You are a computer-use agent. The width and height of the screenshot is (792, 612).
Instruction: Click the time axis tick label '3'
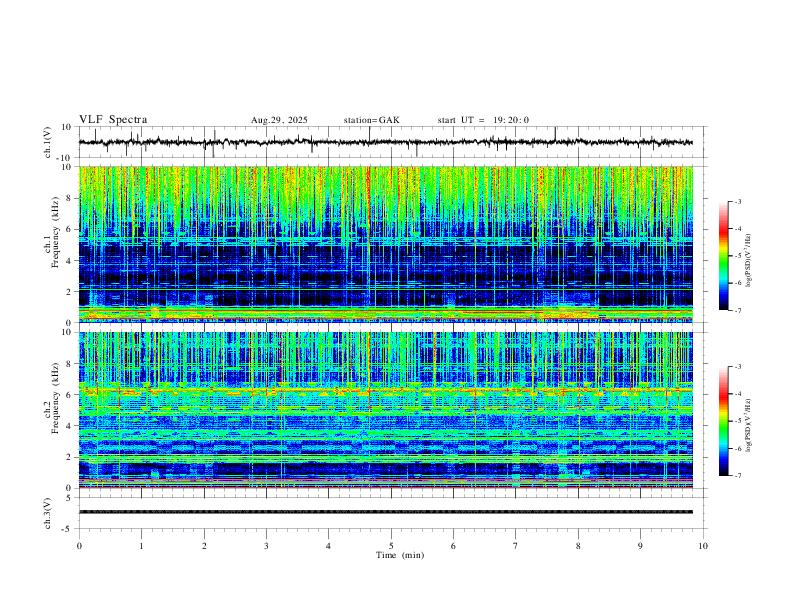coord(266,546)
